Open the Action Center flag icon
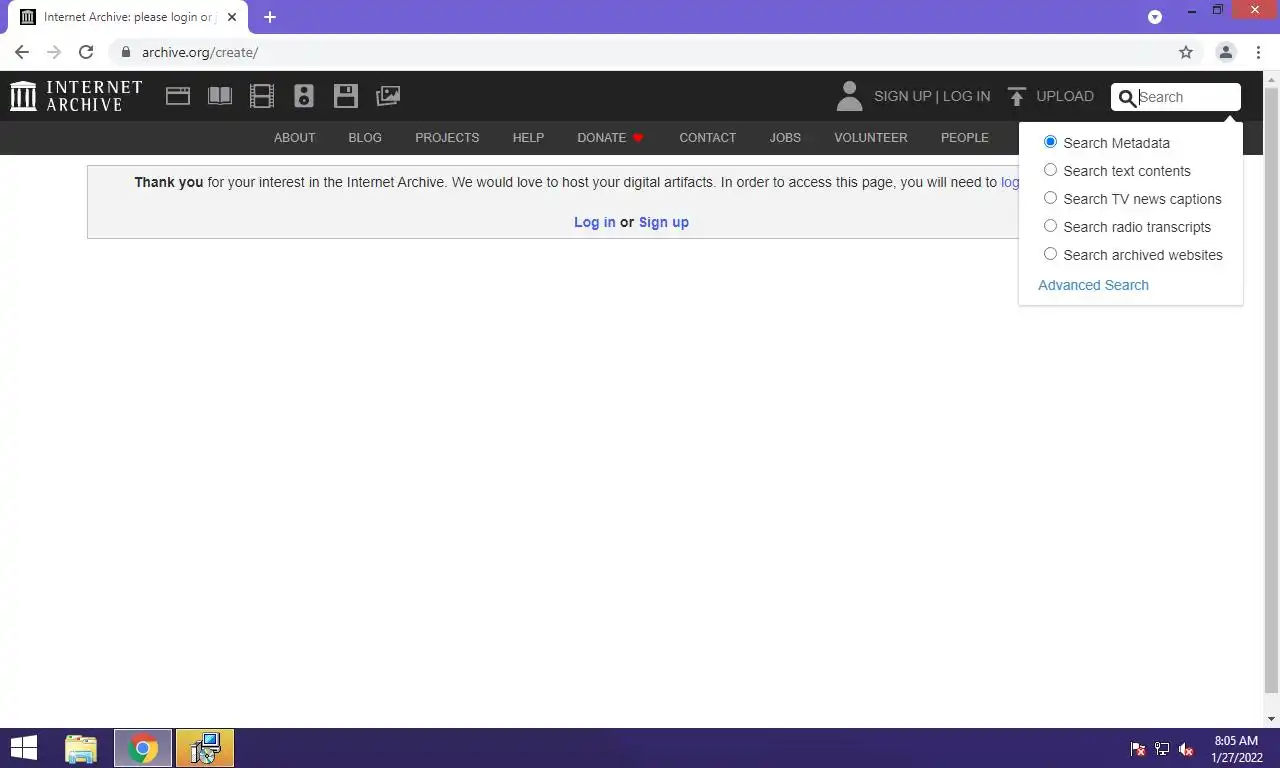Image resolution: width=1280 pixels, height=768 pixels. pos(1138,749)
